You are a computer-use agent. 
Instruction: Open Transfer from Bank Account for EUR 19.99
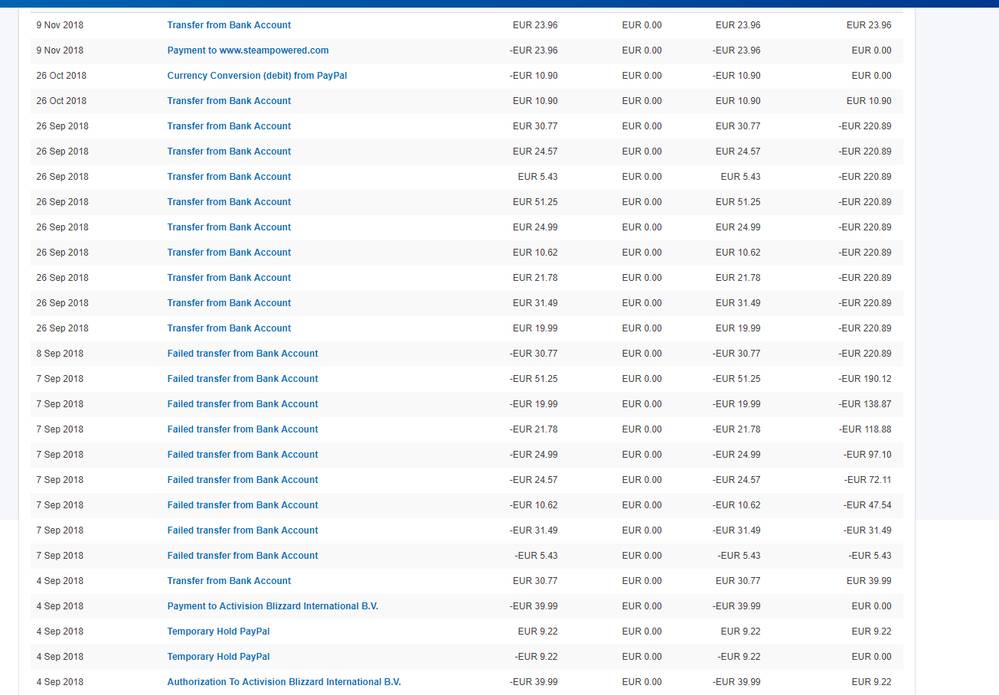click(x=229, y=328)
